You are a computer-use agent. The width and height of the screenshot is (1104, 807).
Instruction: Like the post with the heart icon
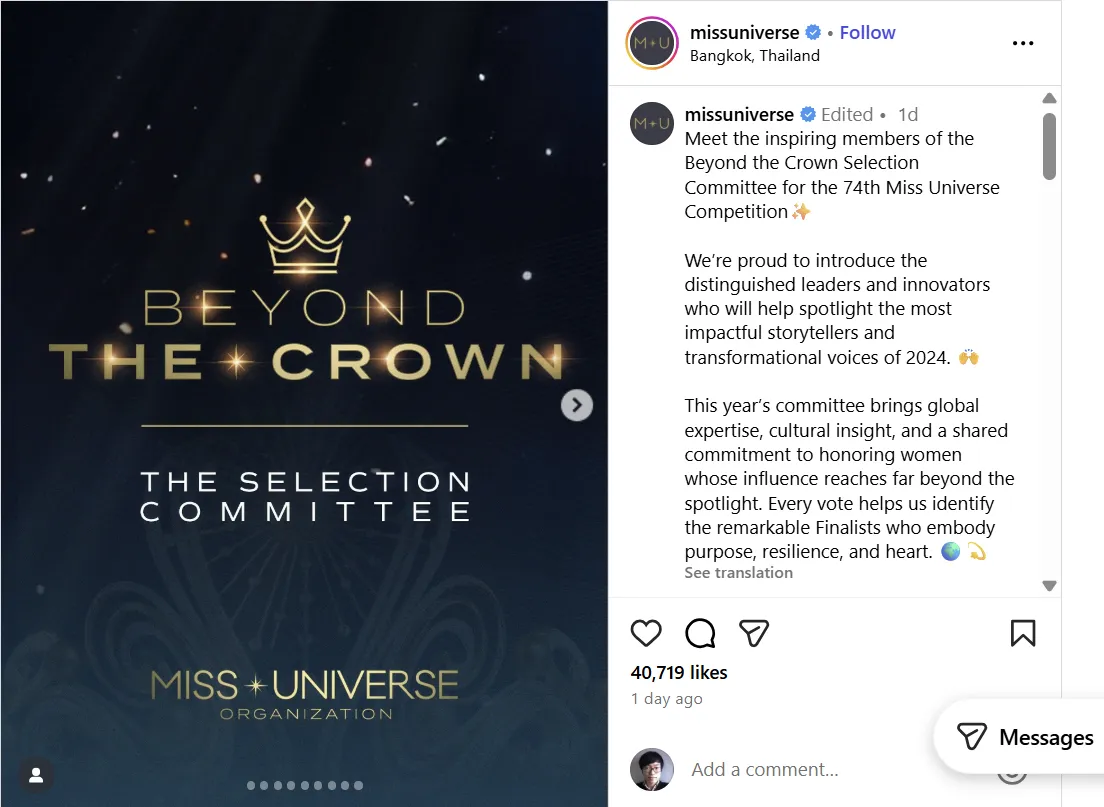(x=646, y=633)
